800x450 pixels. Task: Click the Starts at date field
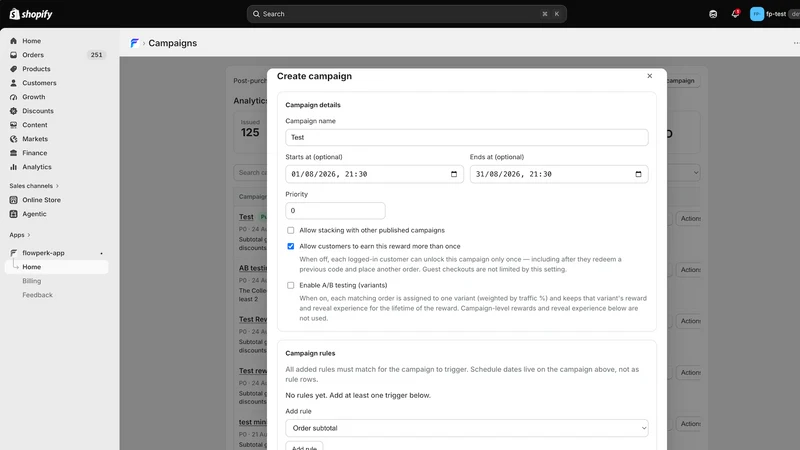(374, 174)
